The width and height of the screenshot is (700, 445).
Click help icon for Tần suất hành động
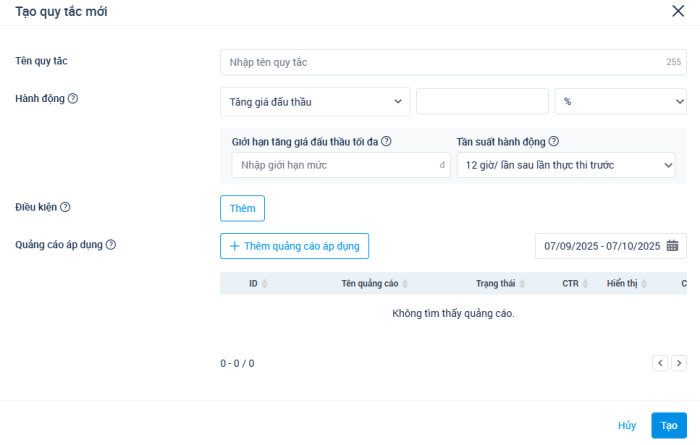pyautogui.click(x=554, y=142)
